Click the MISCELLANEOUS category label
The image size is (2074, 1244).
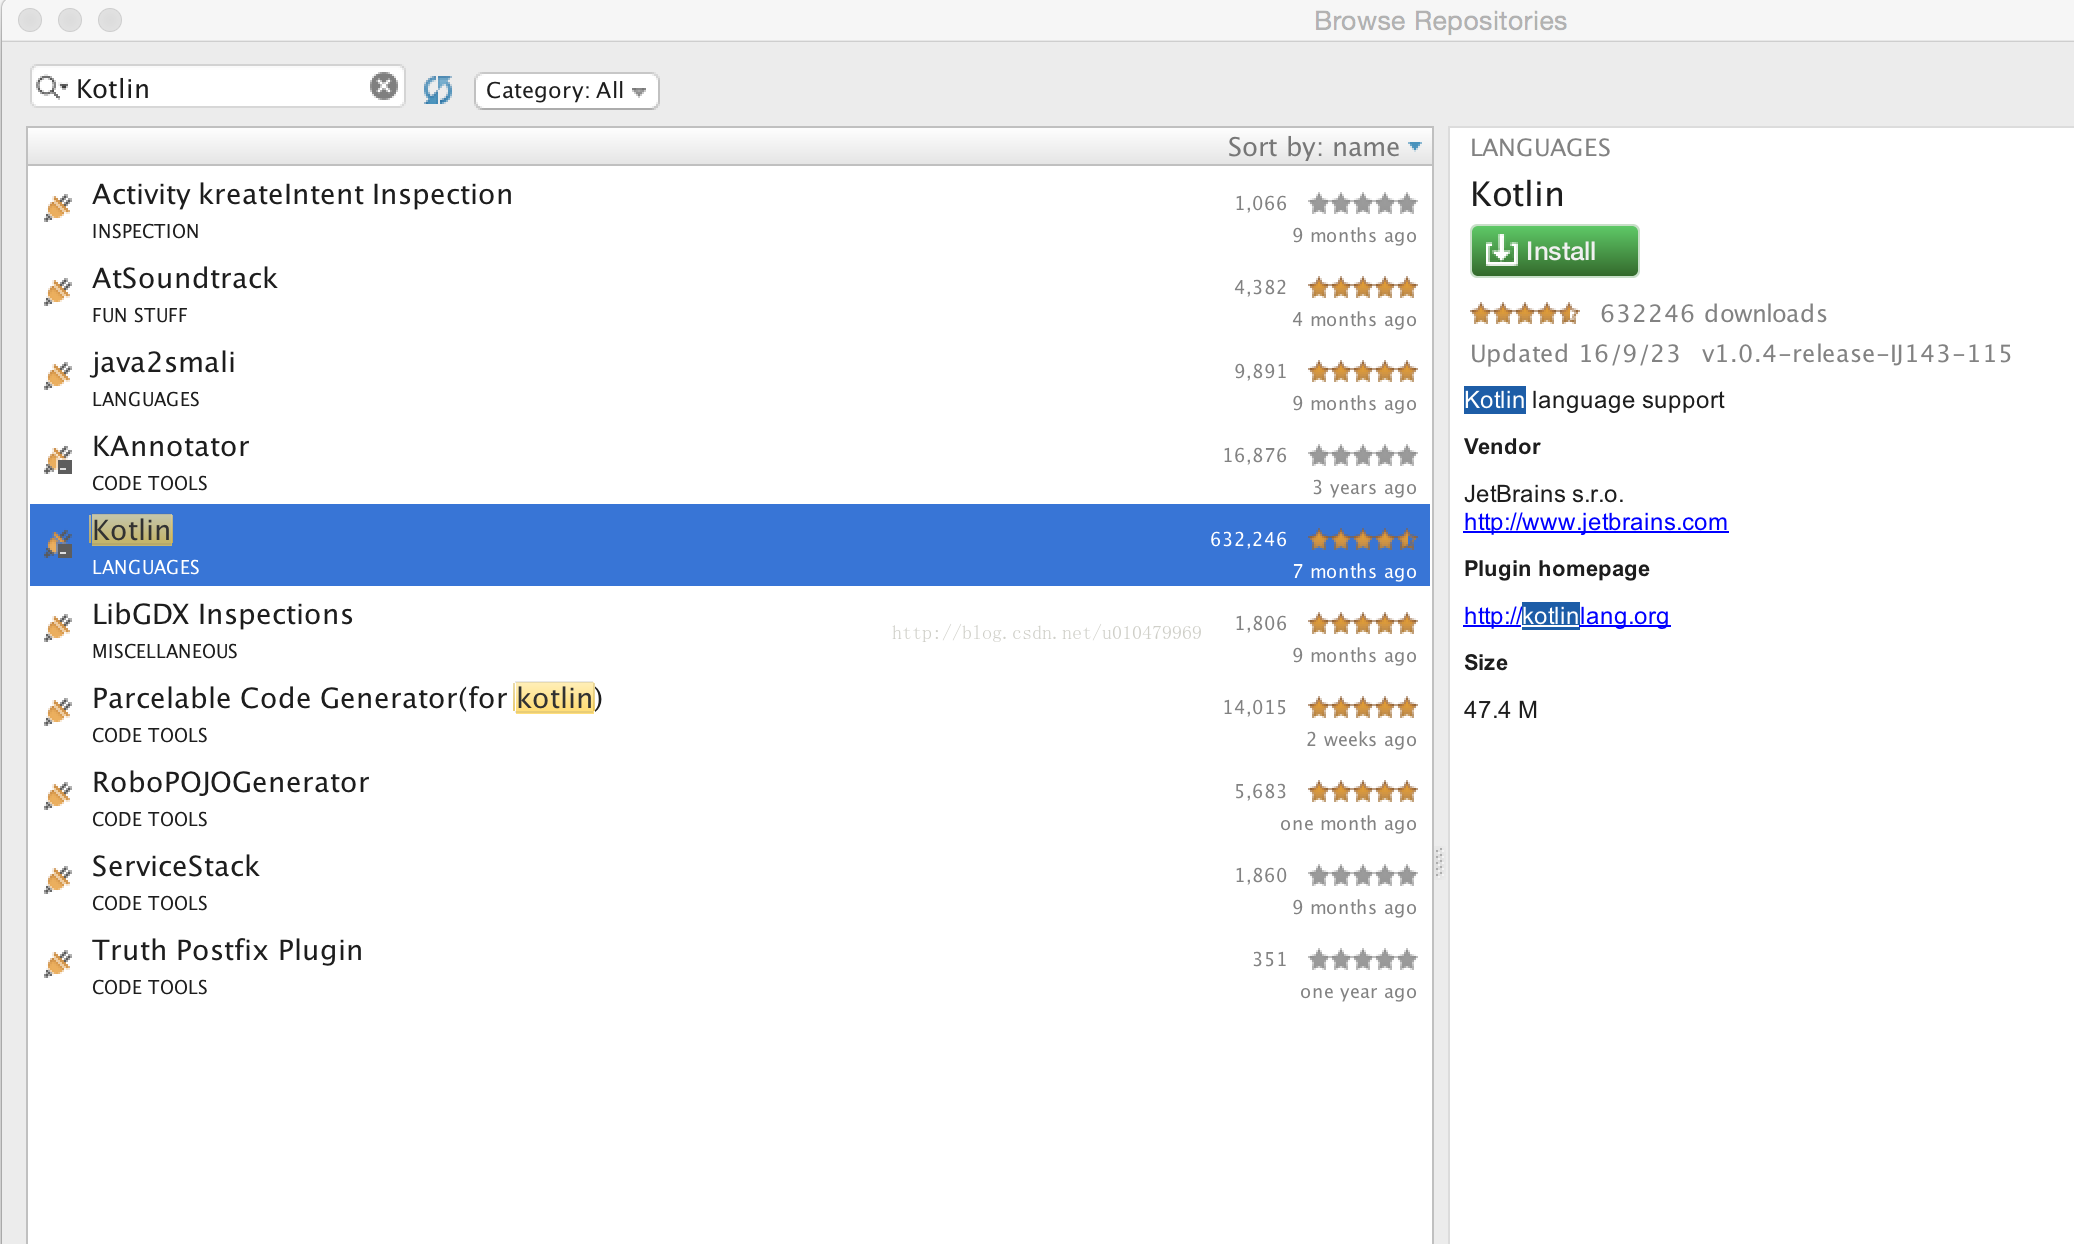(165, 651)
